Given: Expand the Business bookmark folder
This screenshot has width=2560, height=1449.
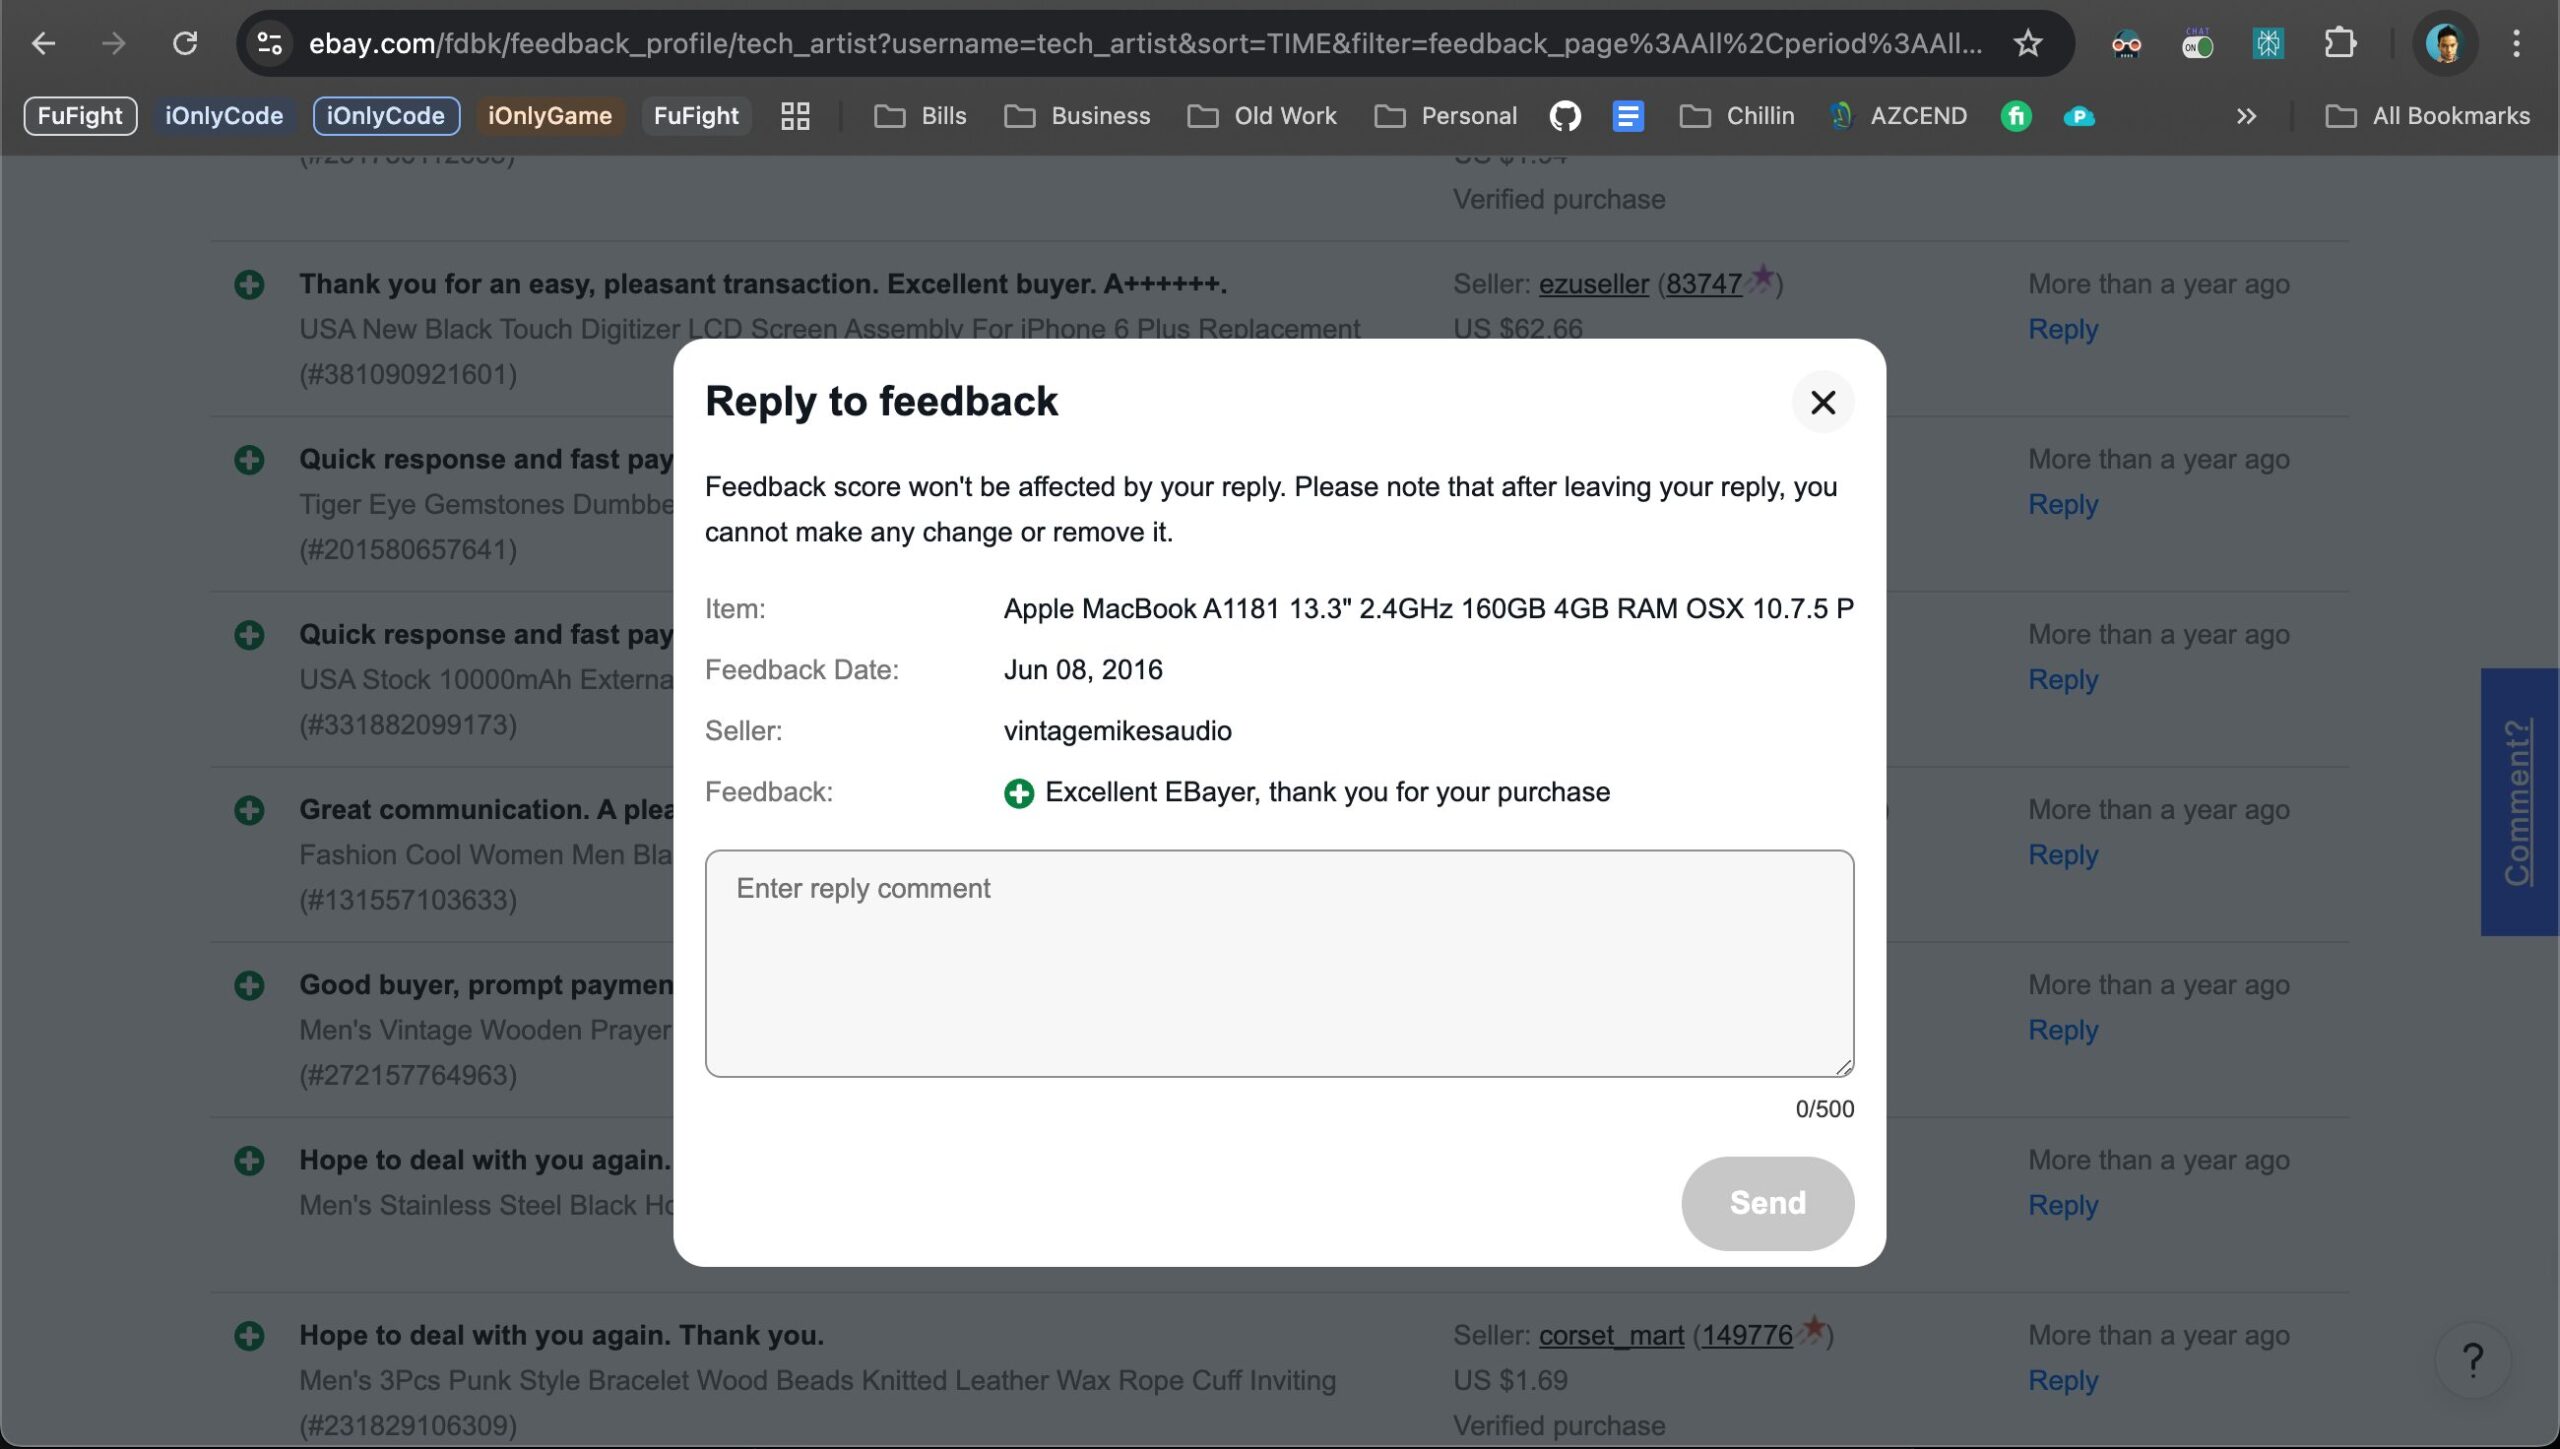Looking at the screenshot, I should tap(1077, 116).
